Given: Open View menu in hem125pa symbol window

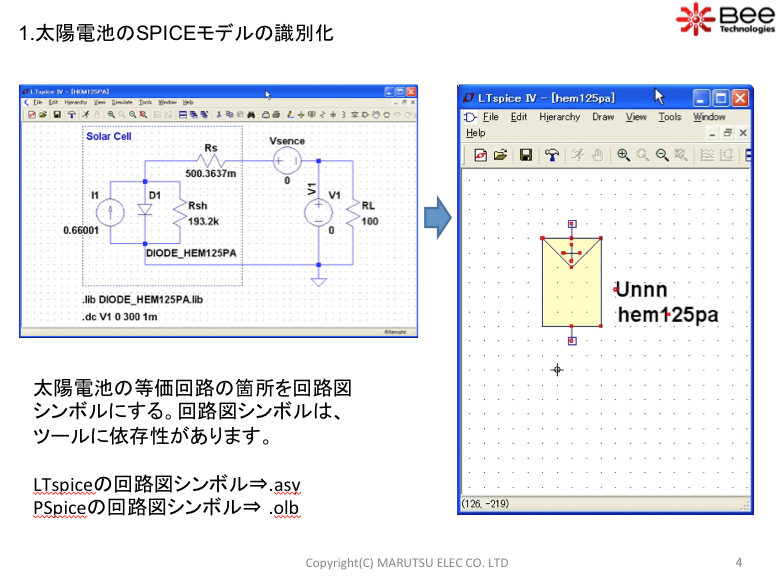Looking at the screenshot, I should coord(636,117).
